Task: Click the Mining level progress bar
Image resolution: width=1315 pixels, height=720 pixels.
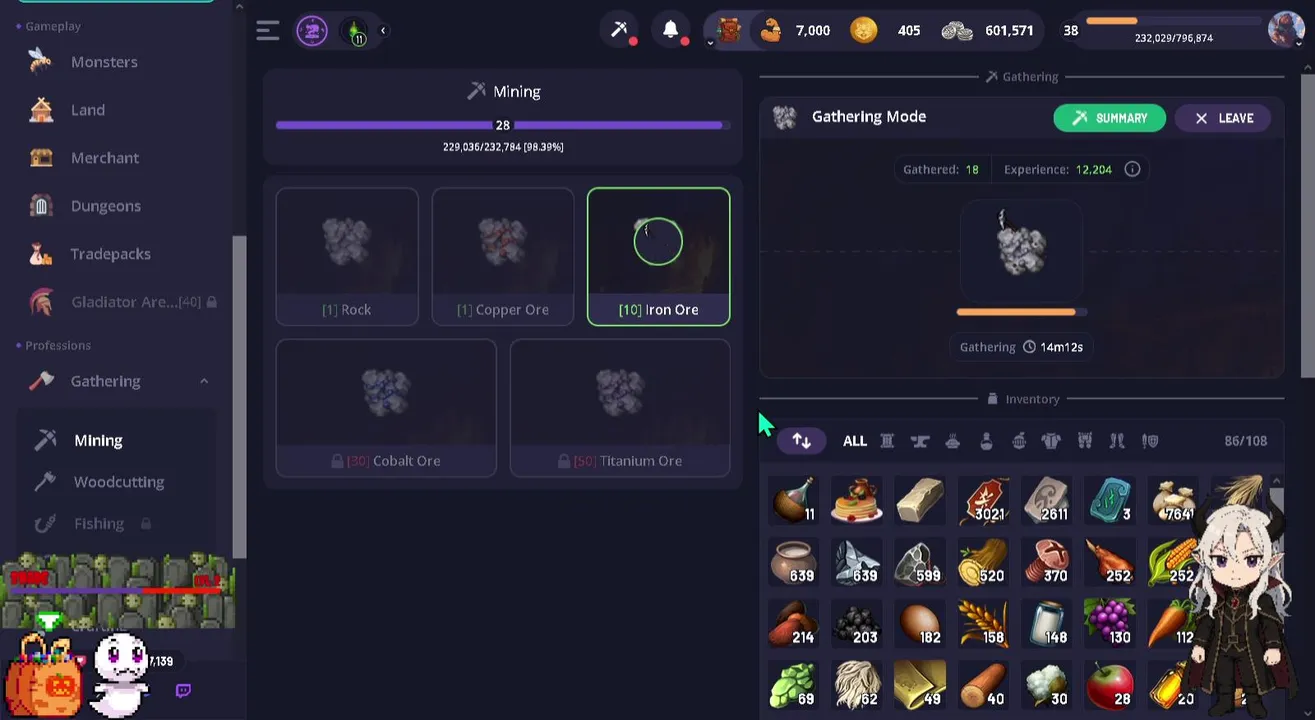Action: [x=503, y=125]
